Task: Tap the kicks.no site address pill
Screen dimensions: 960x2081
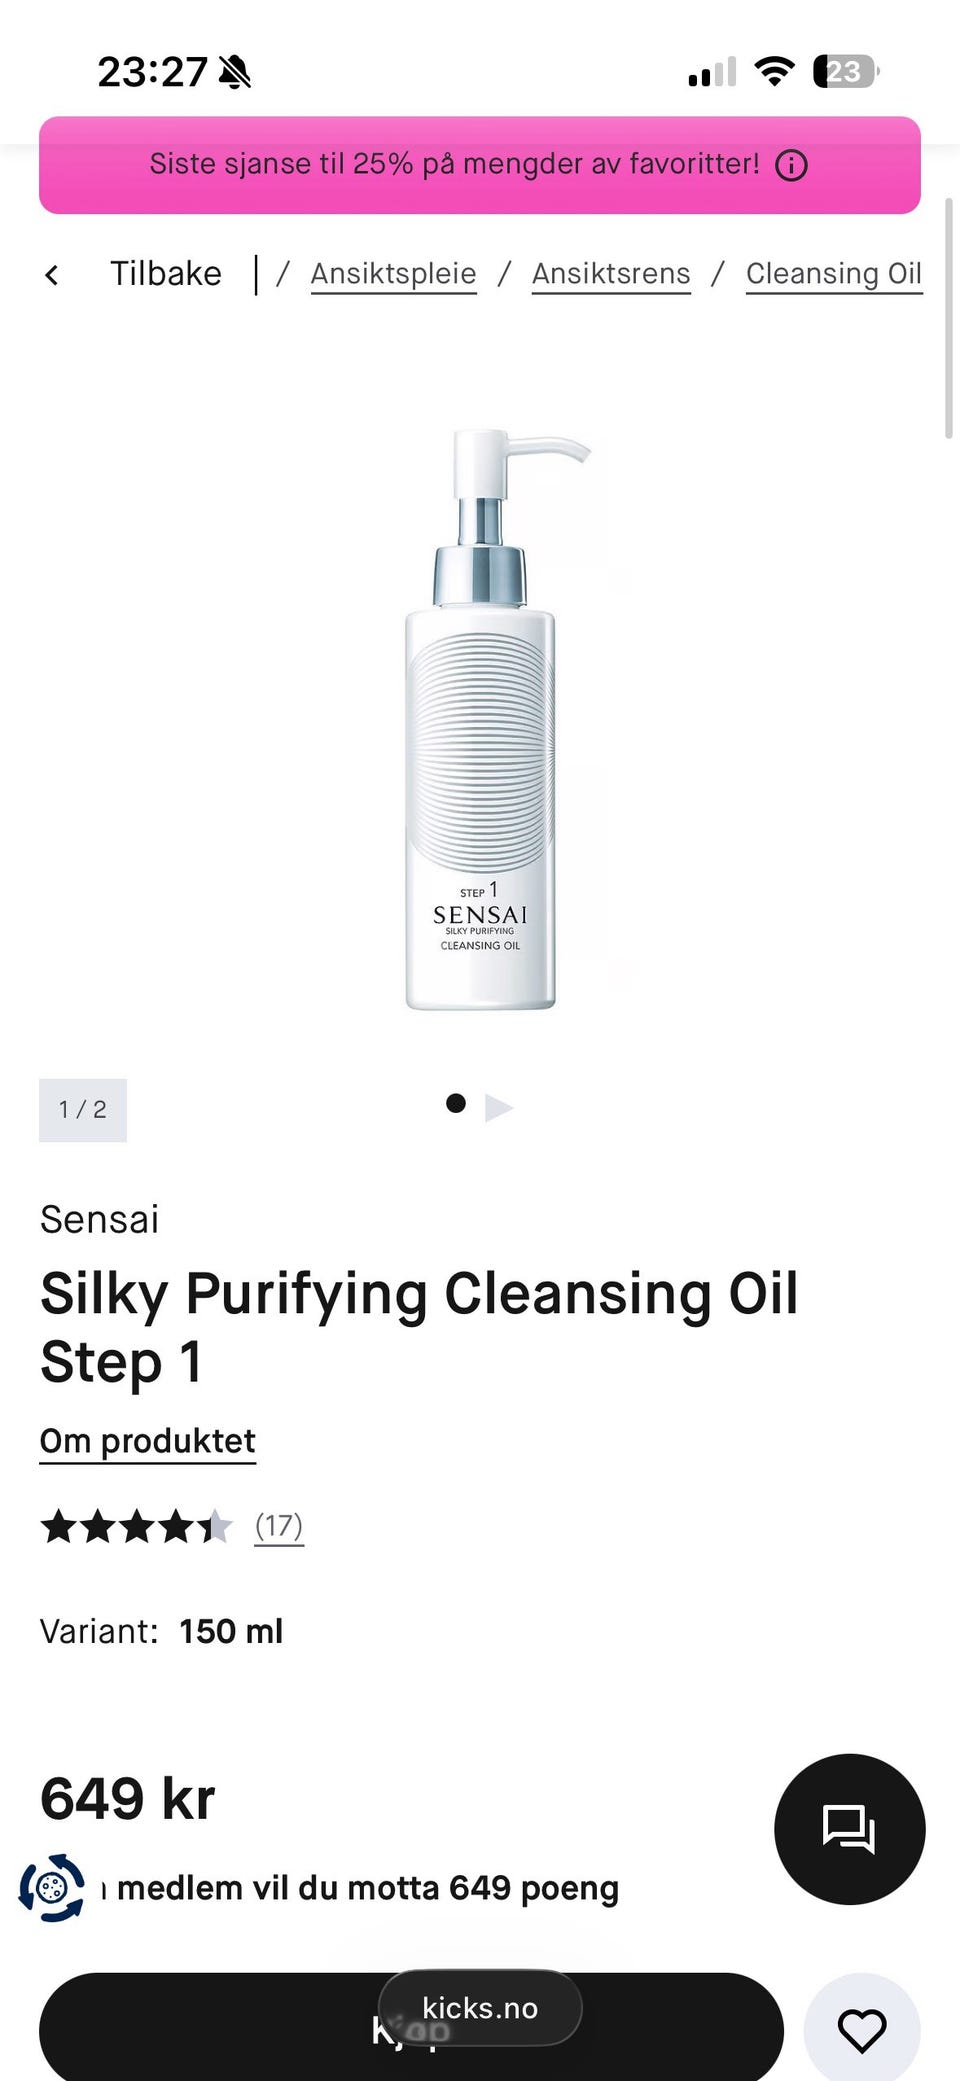Action: coord(480,2008)
